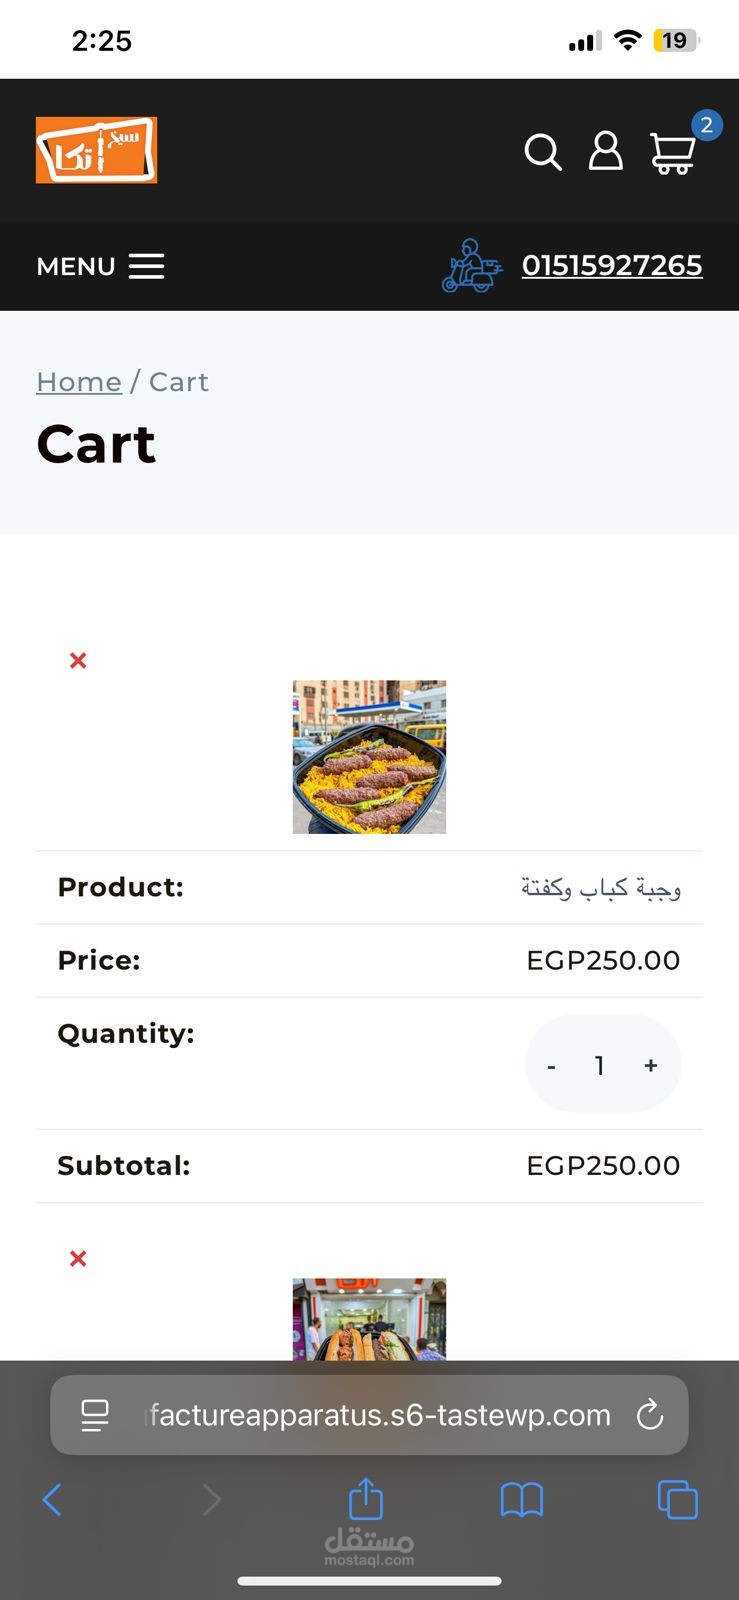Decrease quantity with minus button
The image size is (739, 1600).
551,1066
